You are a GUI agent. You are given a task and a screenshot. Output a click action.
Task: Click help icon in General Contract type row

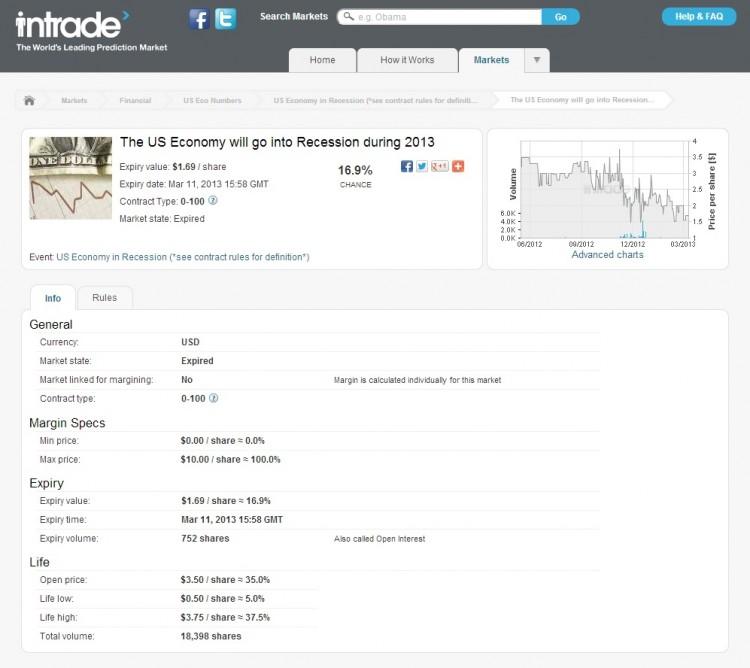tap(213, 398)
